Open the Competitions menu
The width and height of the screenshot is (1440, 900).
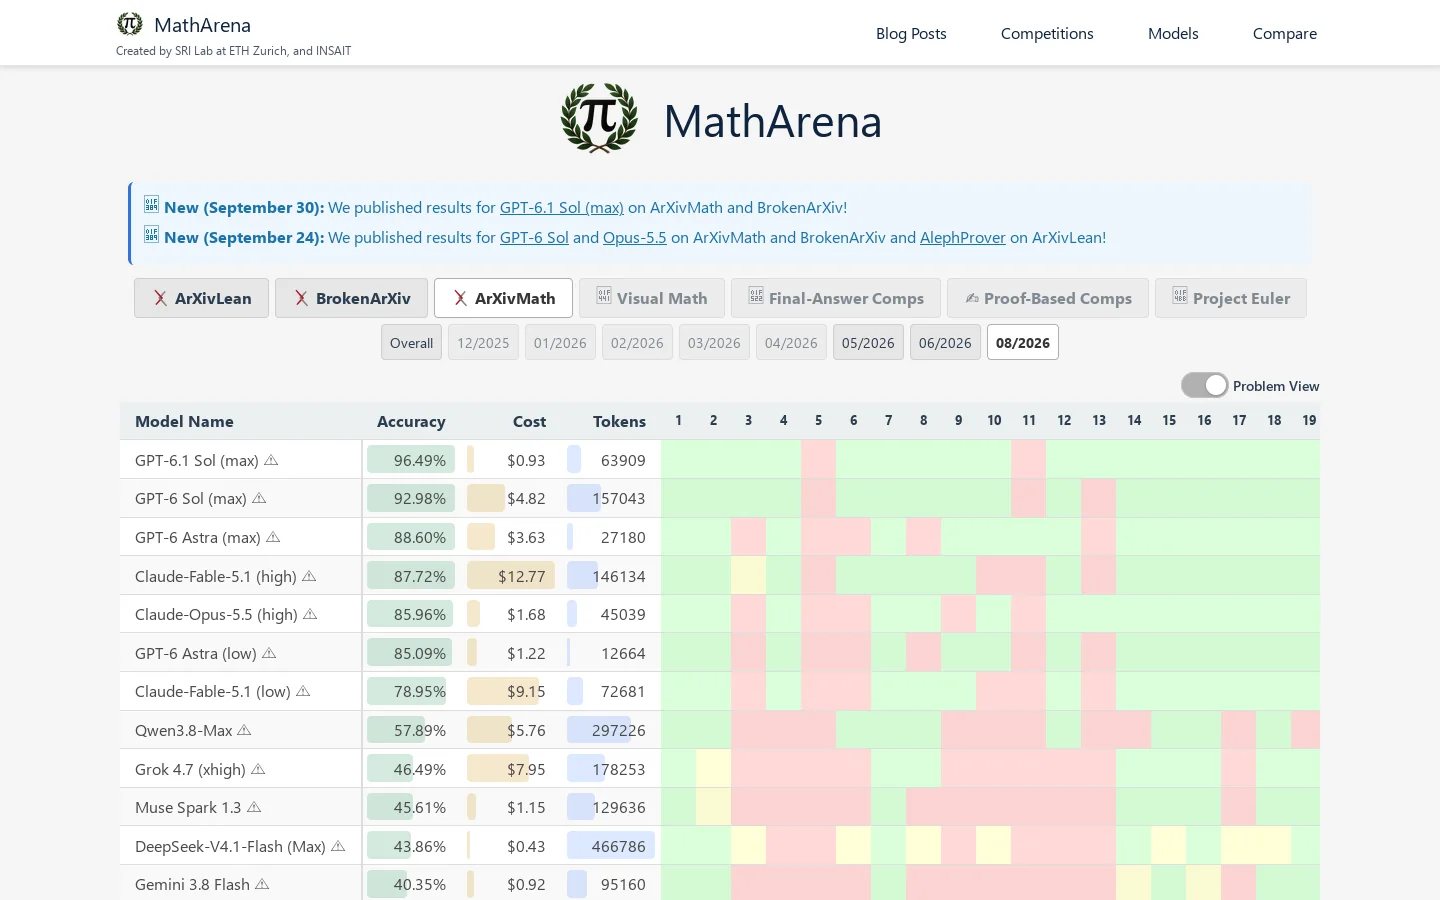tap(1047, 33)
